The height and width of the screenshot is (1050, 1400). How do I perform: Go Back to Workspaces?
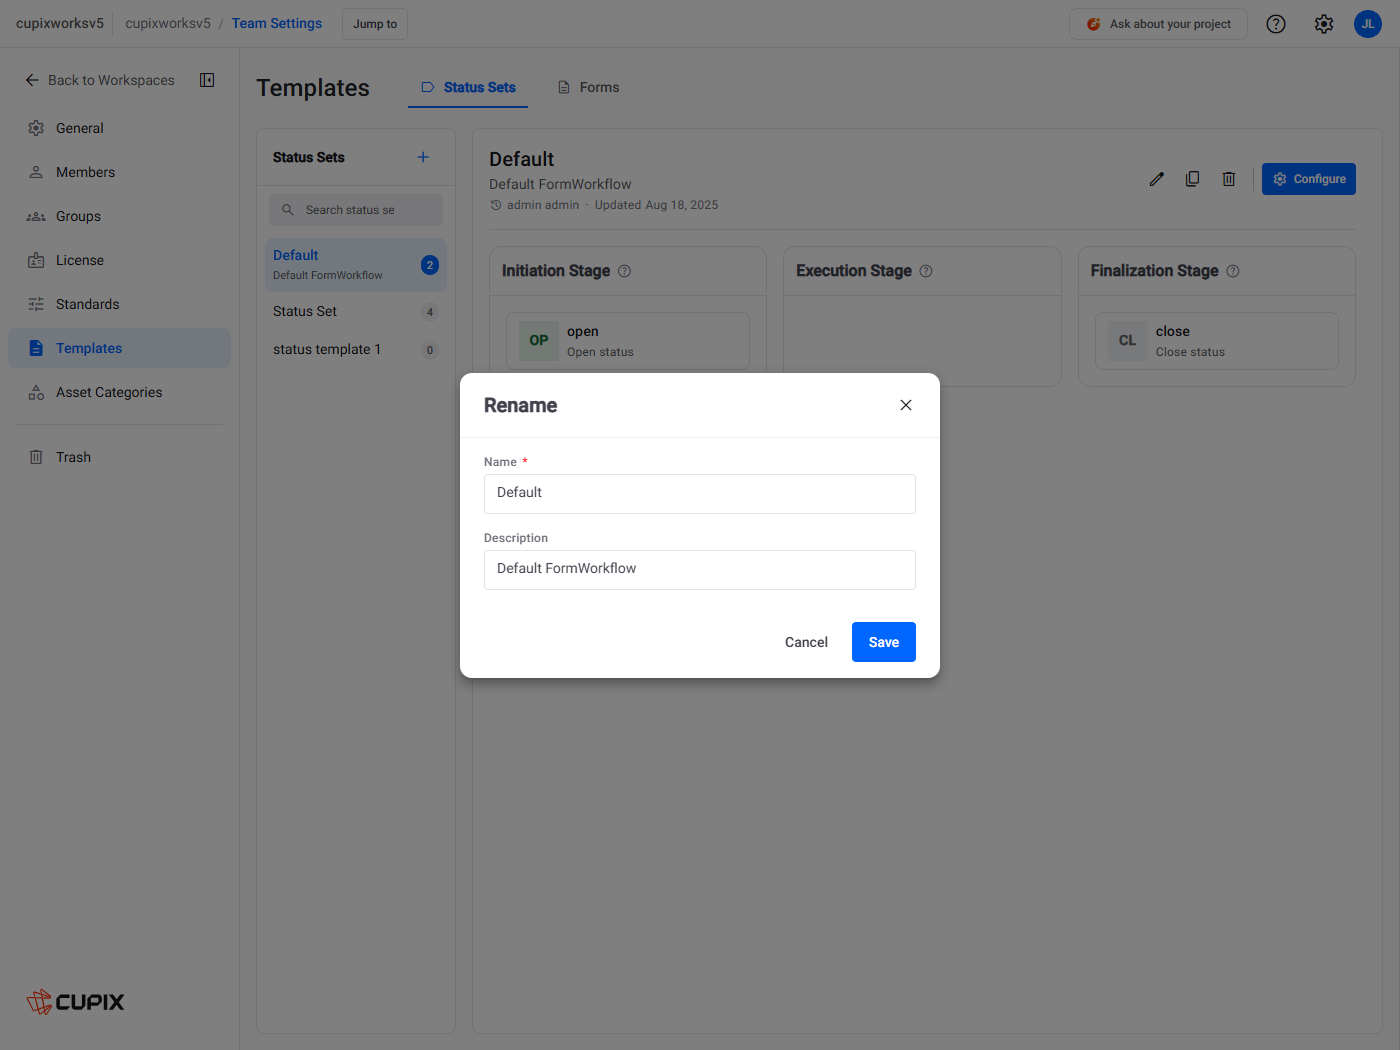(100, 80)
